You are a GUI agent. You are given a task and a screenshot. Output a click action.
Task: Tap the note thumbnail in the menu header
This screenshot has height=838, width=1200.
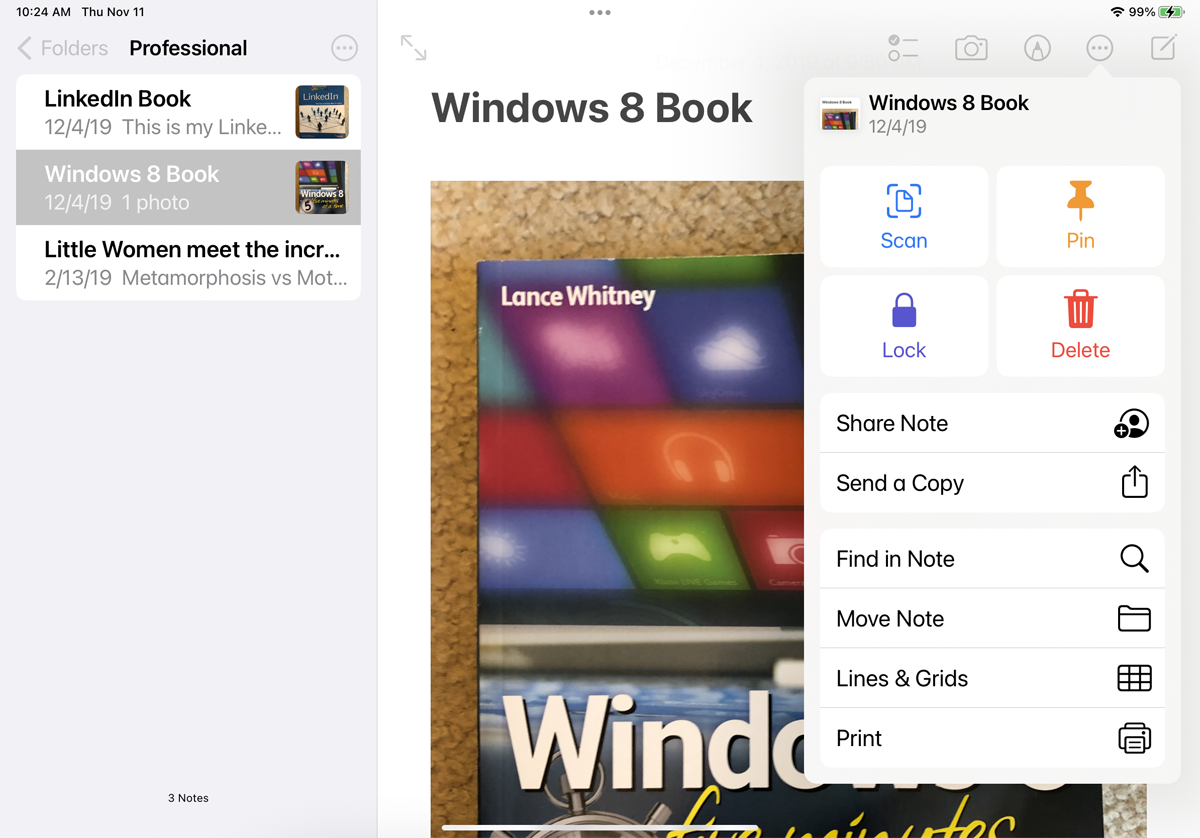click(839, 114)
